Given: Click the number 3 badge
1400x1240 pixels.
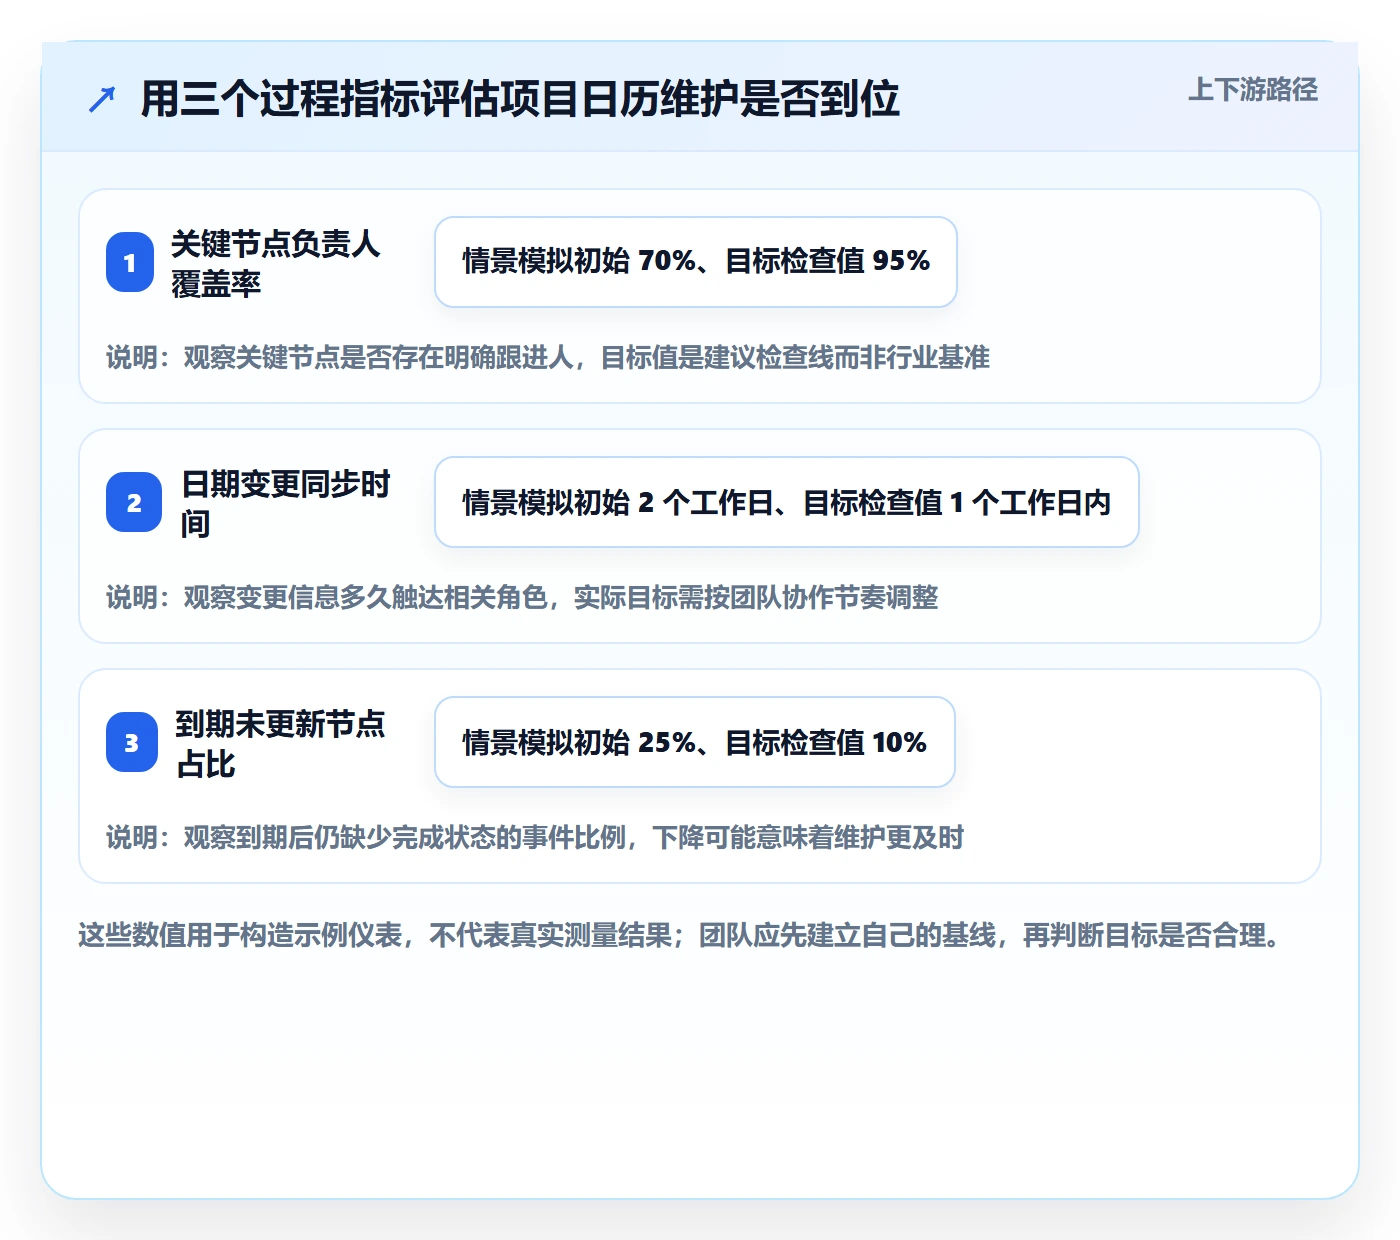Looking at the screenshot, I should tap(132, 742).
